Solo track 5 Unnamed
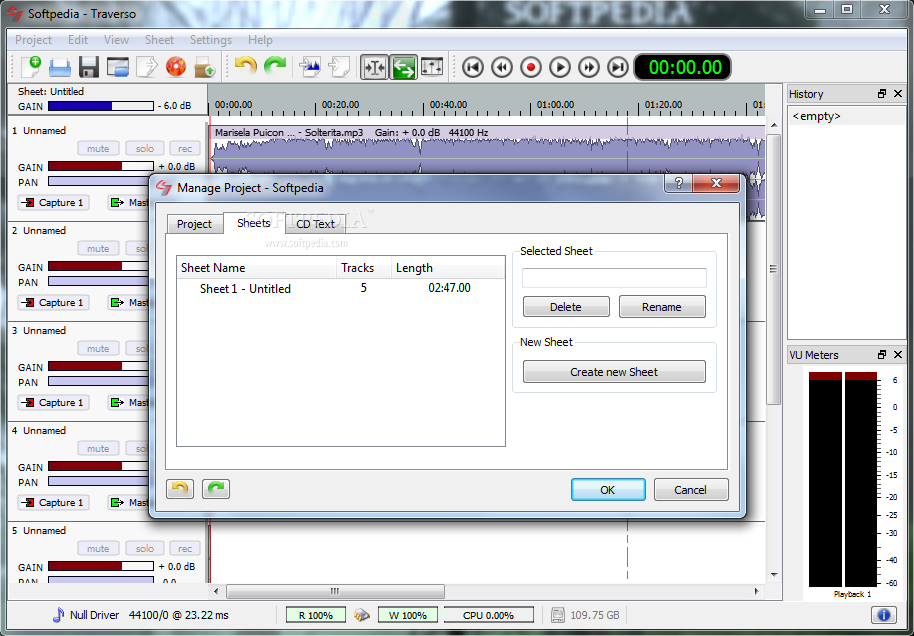 click(x=145, y=549)
